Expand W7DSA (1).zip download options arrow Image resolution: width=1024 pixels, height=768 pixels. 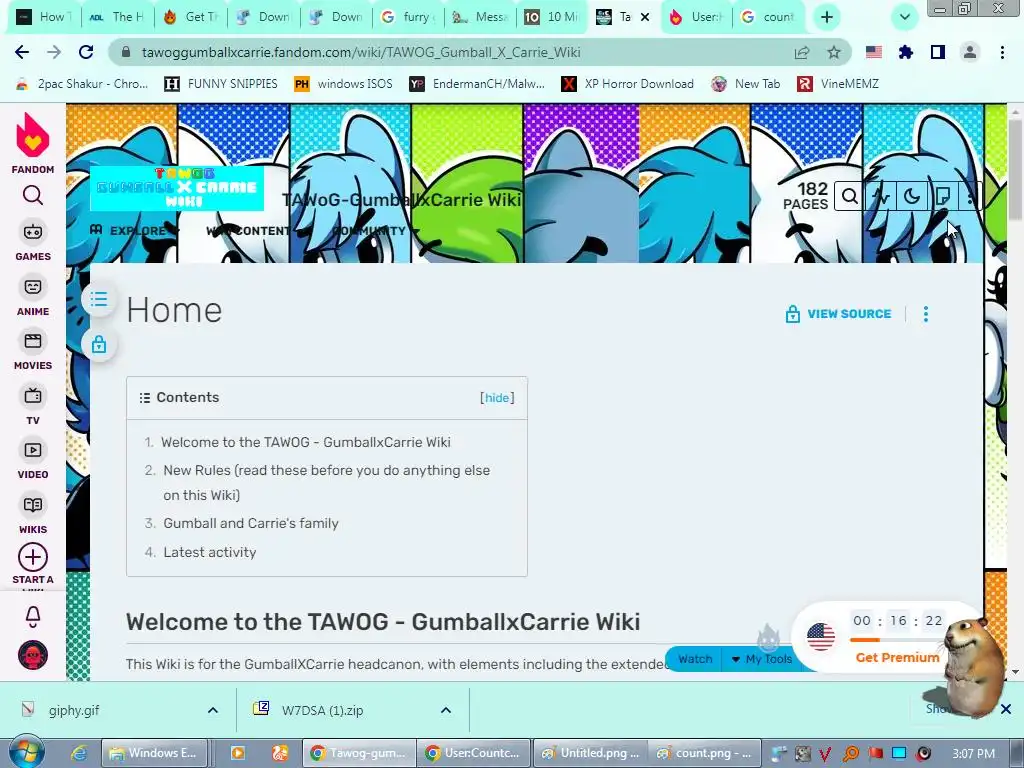tap(446, 710)
